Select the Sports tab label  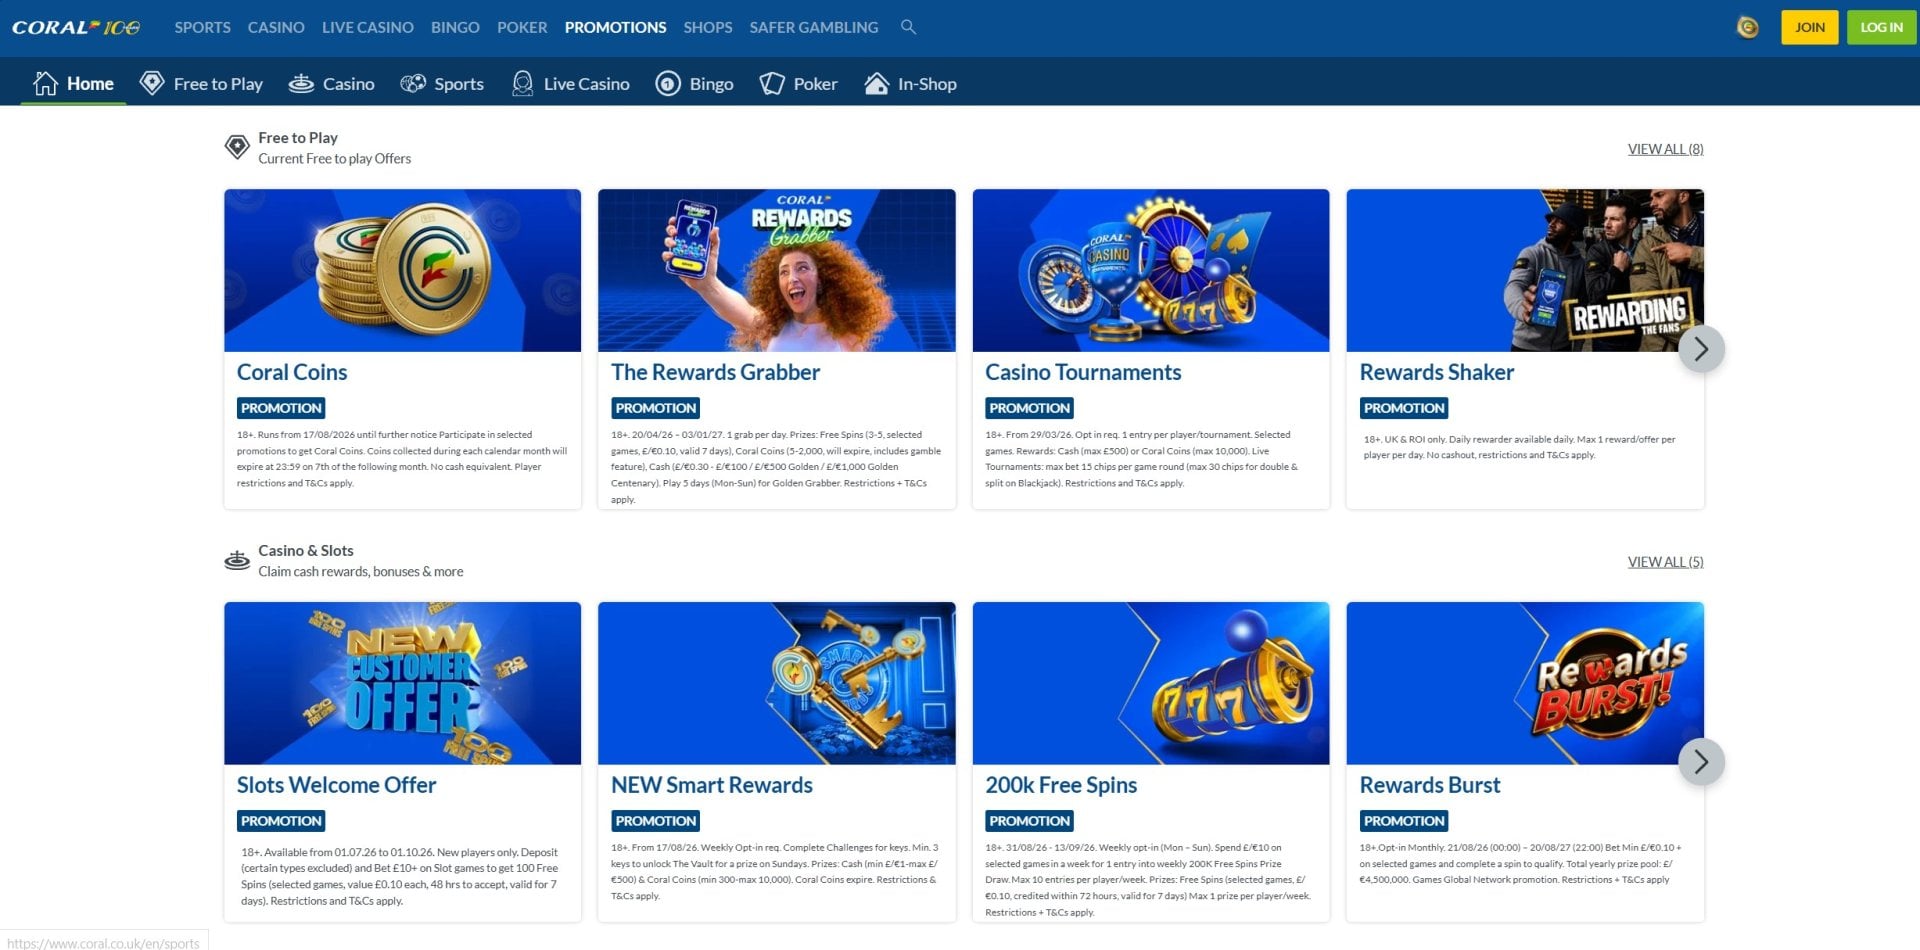click(459, 84)
